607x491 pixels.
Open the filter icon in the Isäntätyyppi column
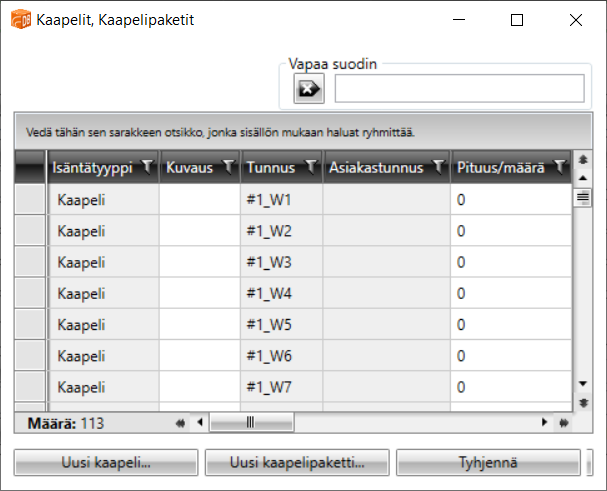point(148,167)
